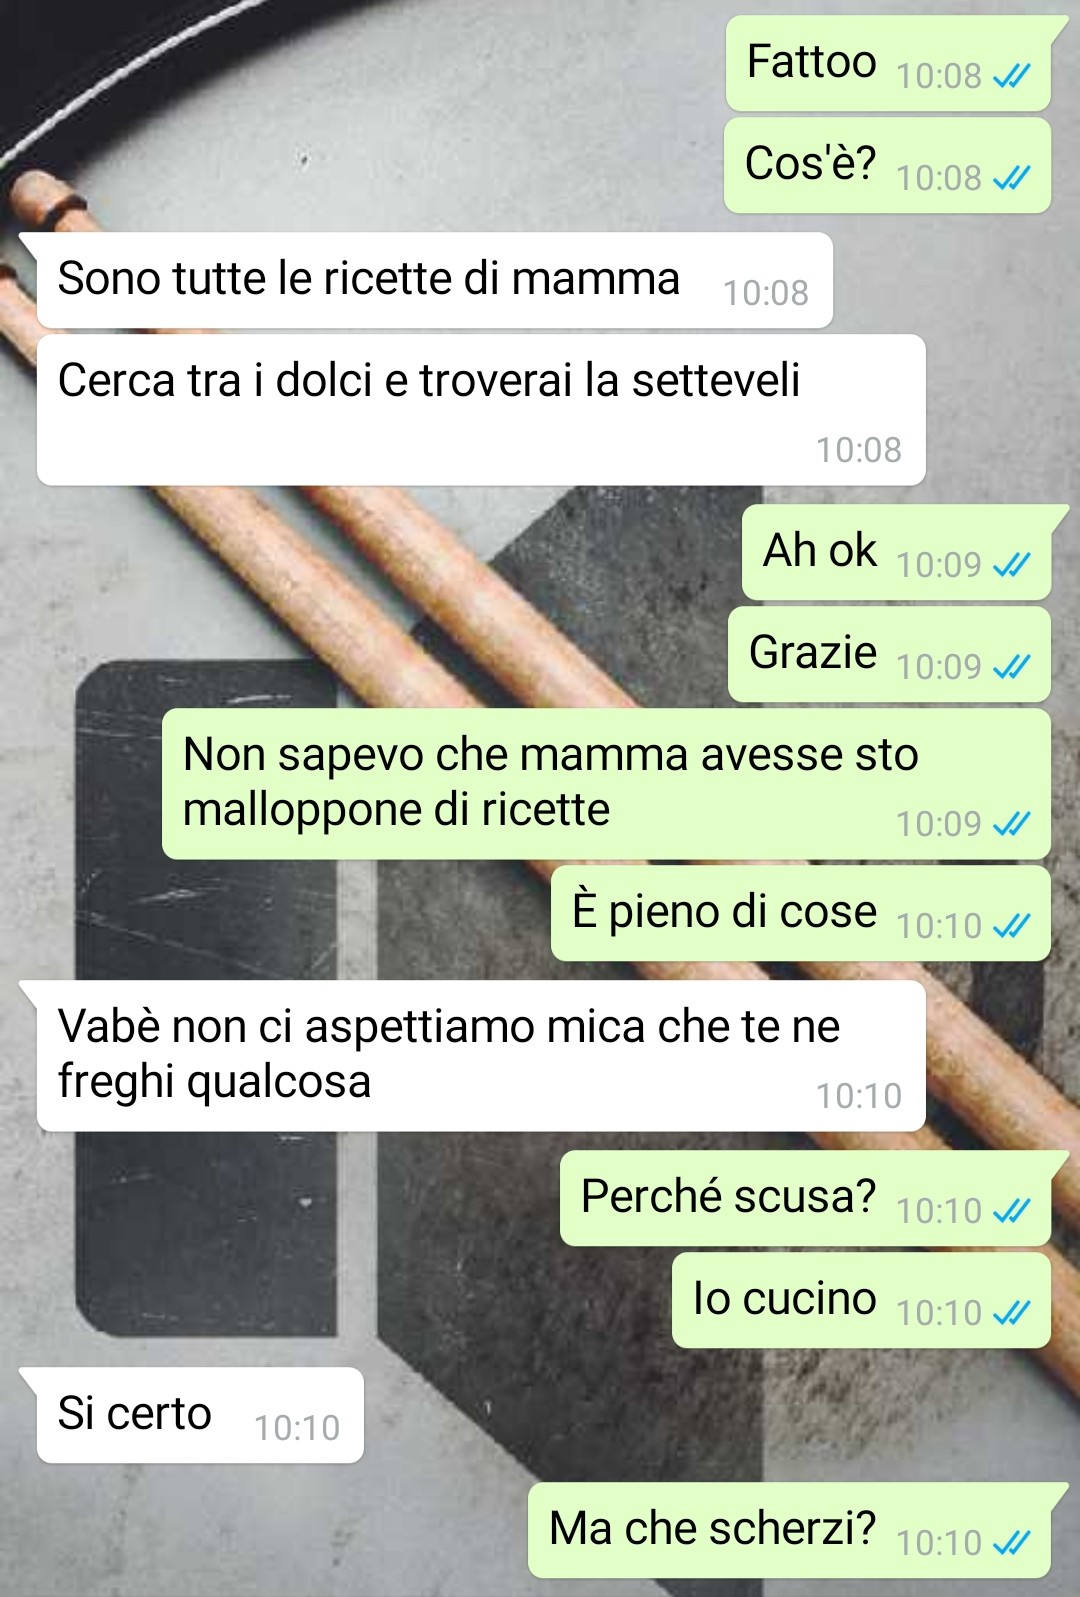
Task: Tap read ticks next to 'Perché scusa?'
Action: point(1012,1211)
